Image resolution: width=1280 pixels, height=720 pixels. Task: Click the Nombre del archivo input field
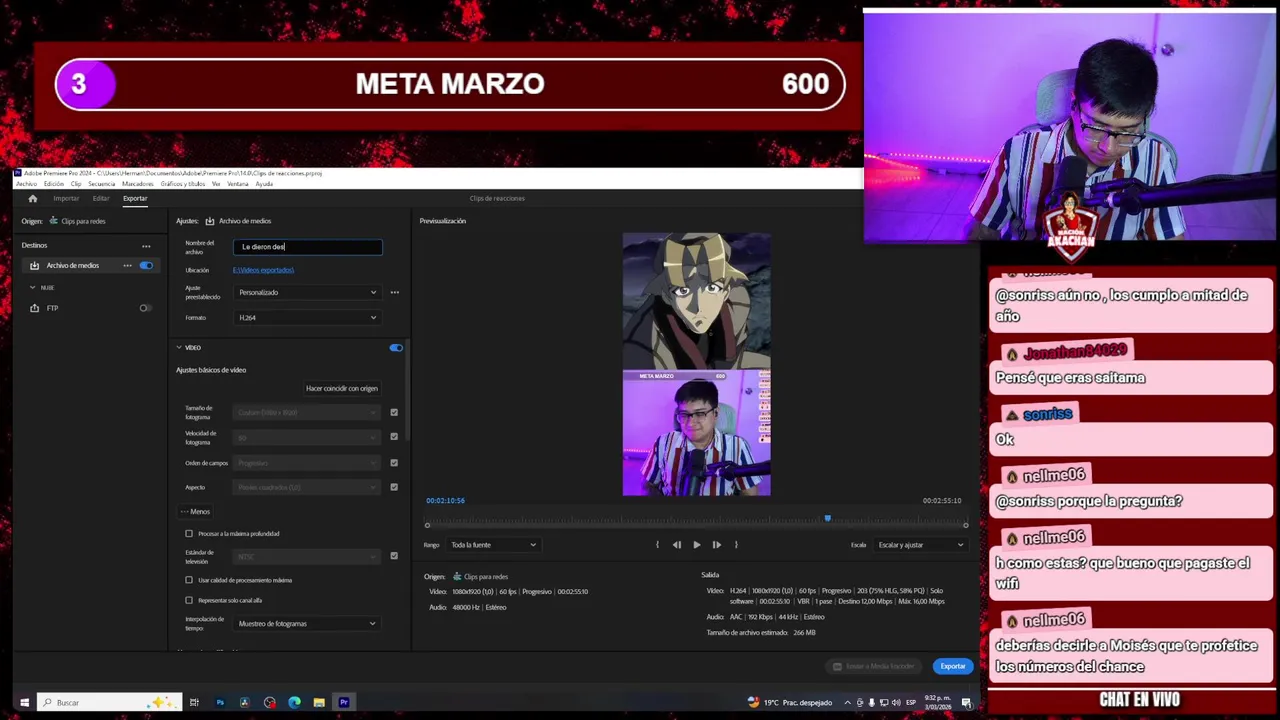[308, 246]
